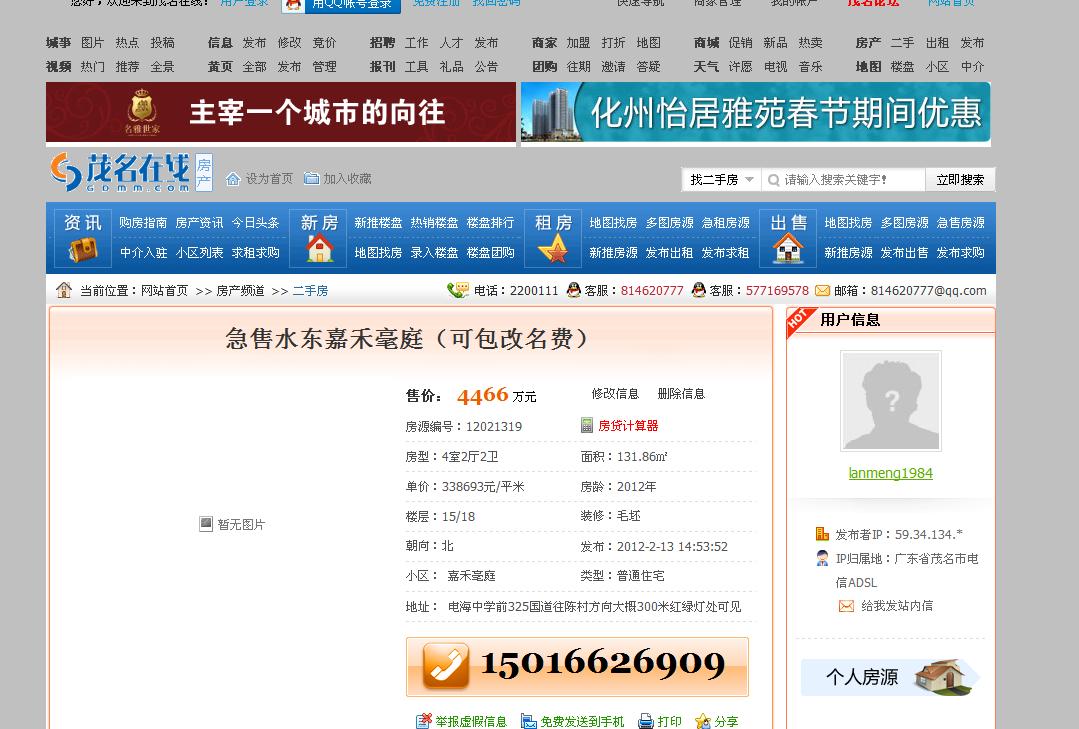
Task: Click the 修改信息 edit link
Action: (x=615, y=394)
